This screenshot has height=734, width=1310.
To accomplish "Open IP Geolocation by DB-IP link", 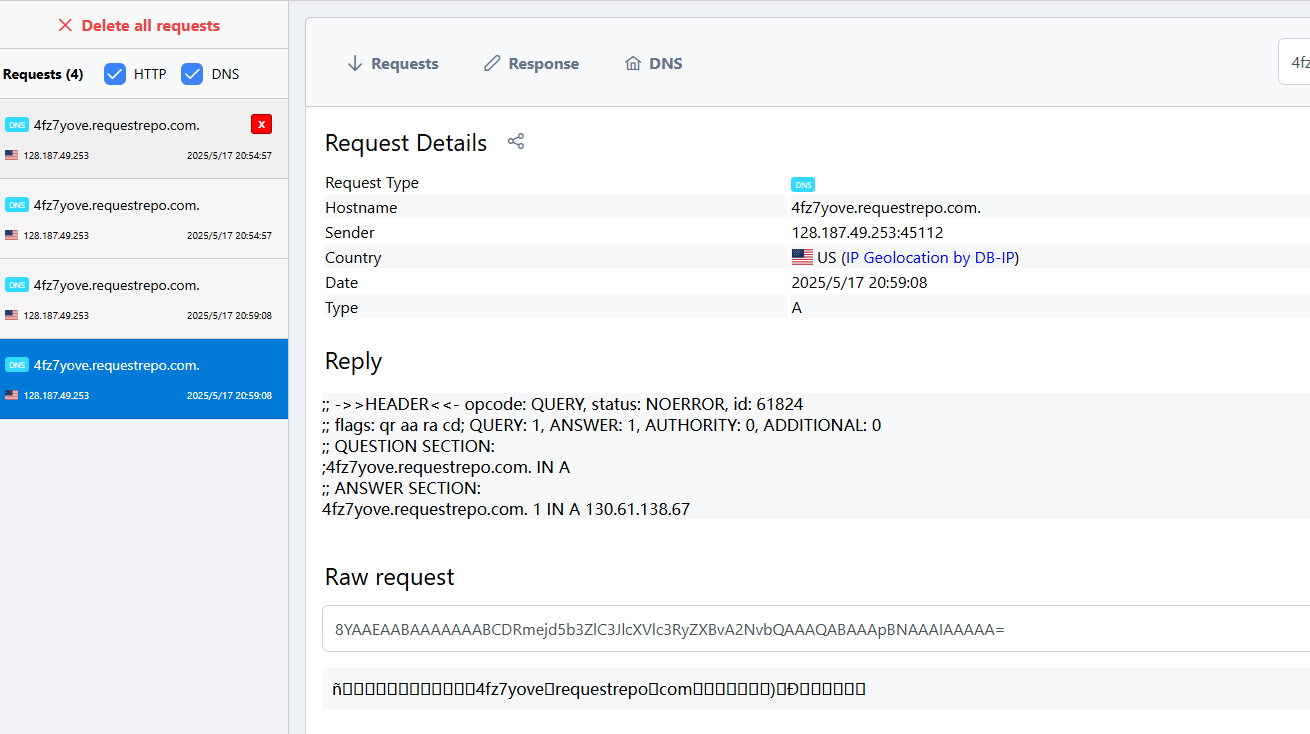I will coord(930,258).
